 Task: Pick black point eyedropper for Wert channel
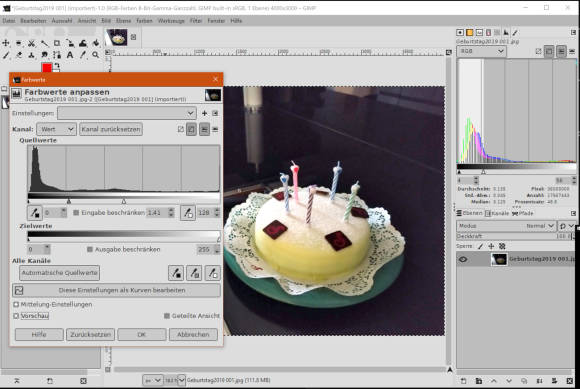coord(35,213)
